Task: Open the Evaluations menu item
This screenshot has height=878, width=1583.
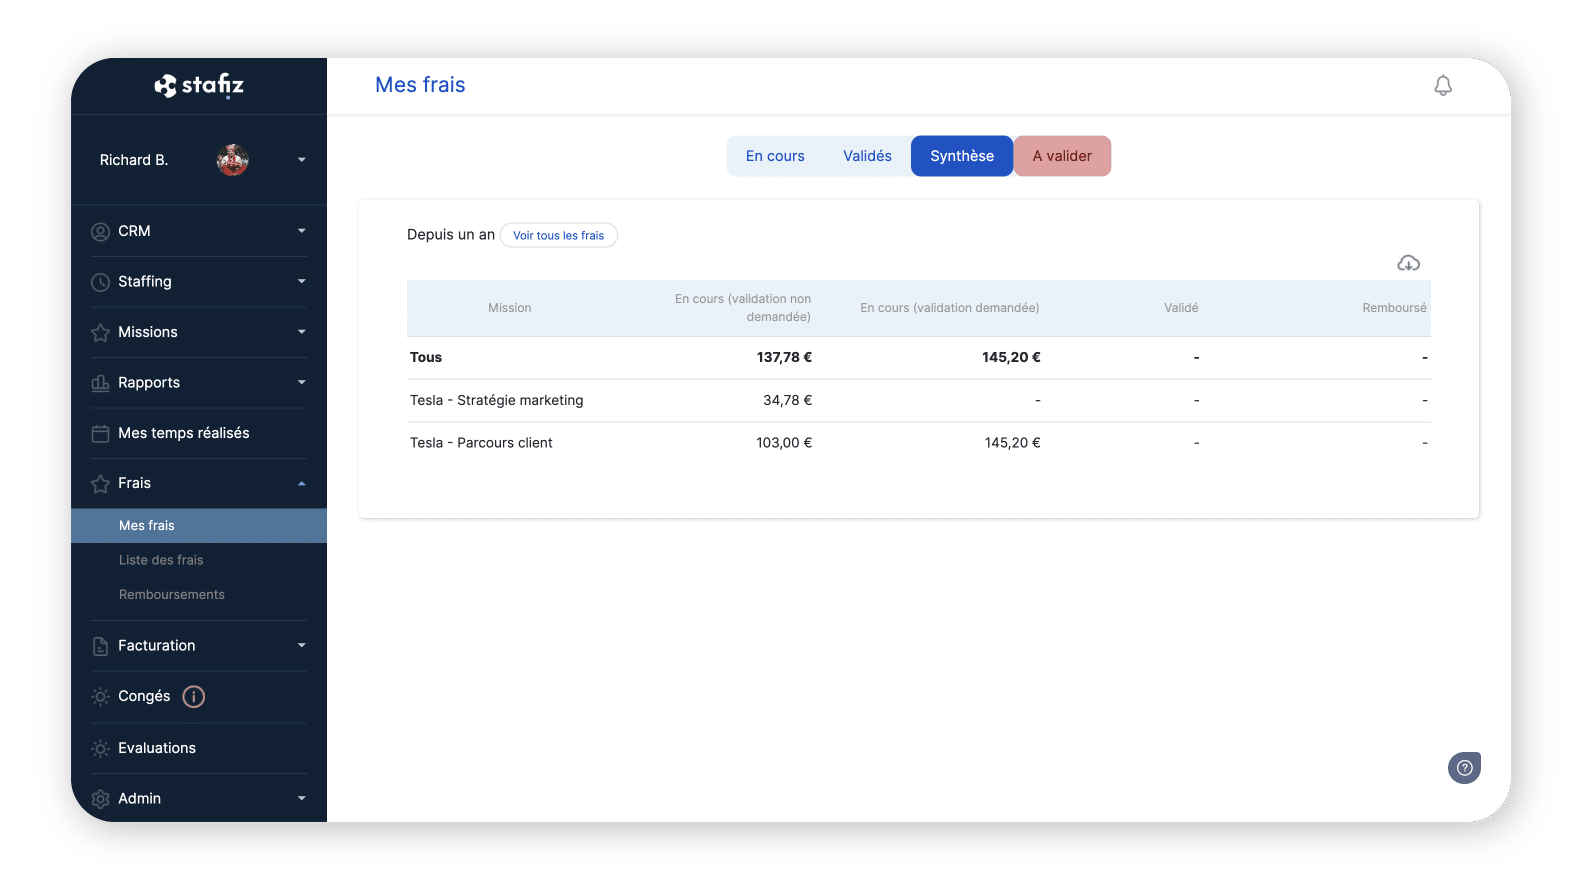Action: click(157, 748)
